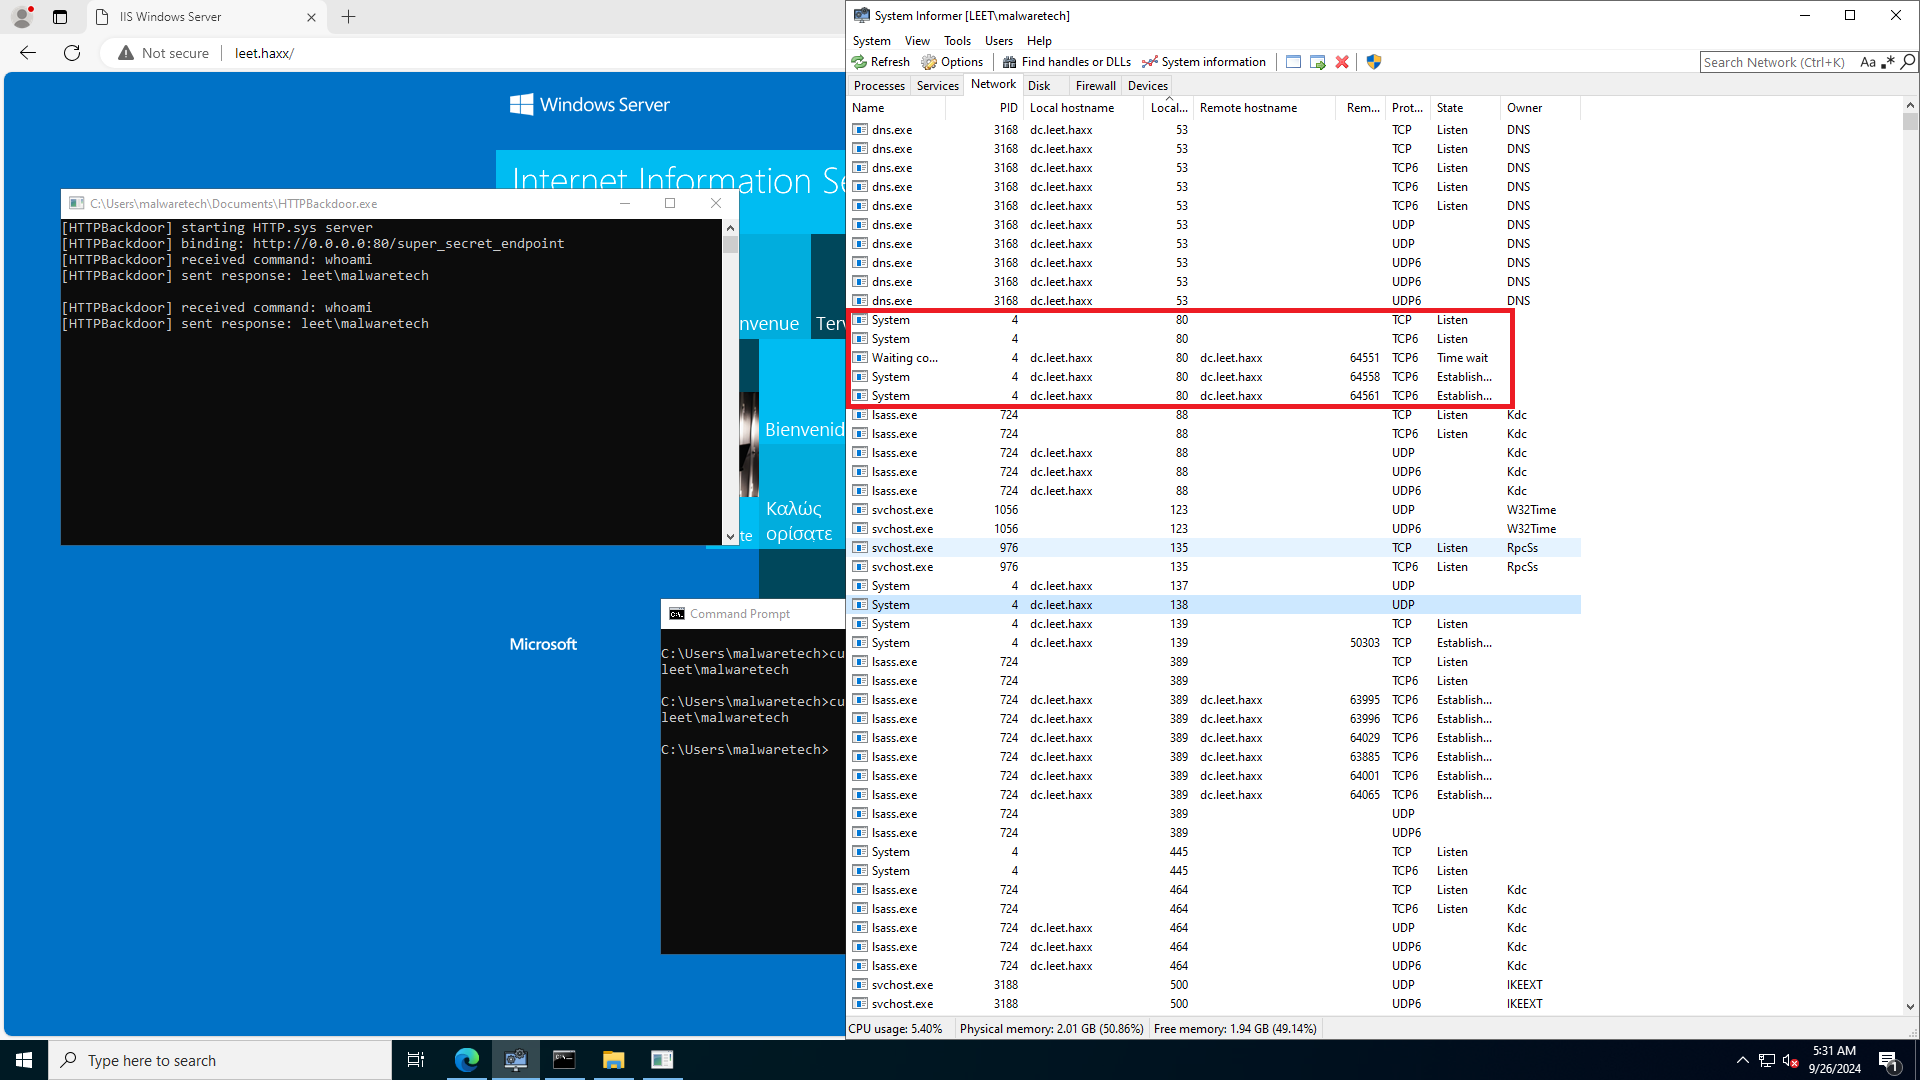Sort by the Prot... column header
The height and width of the screenshot is (1080, 1920).
(1407, 108)
